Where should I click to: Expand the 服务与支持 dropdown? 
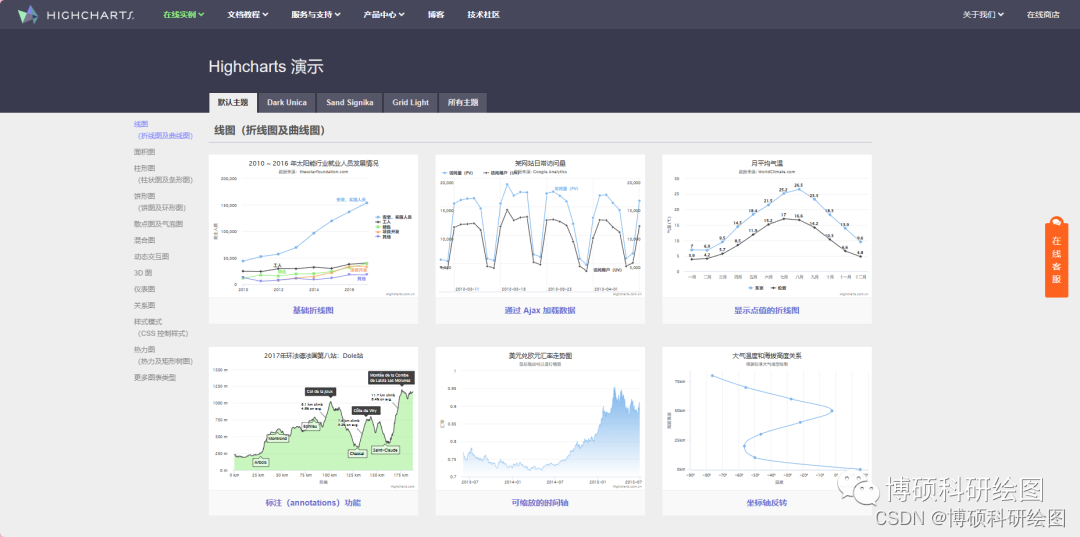(x=316, y=14)
